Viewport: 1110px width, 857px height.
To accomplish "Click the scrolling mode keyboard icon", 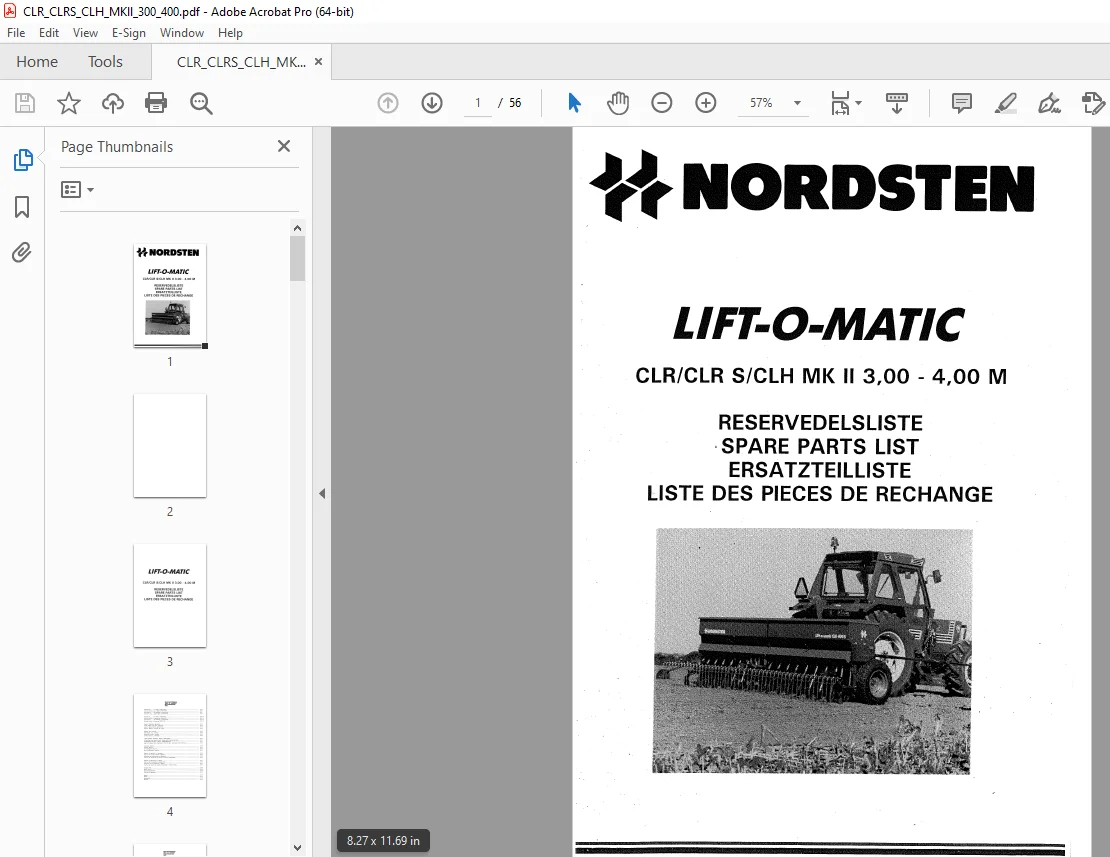I will coord(897,103).
